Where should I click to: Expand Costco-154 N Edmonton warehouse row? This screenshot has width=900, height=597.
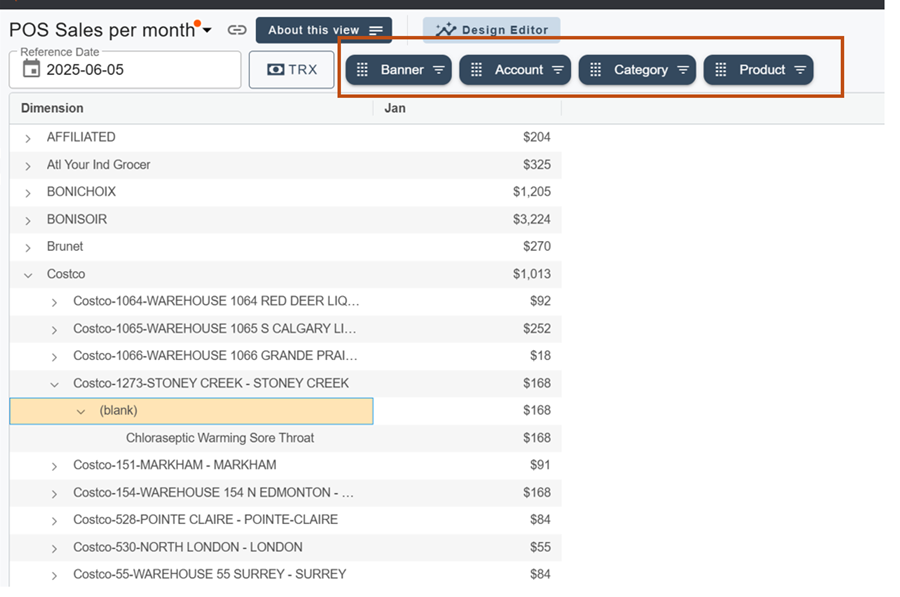(x=54, y=494)
